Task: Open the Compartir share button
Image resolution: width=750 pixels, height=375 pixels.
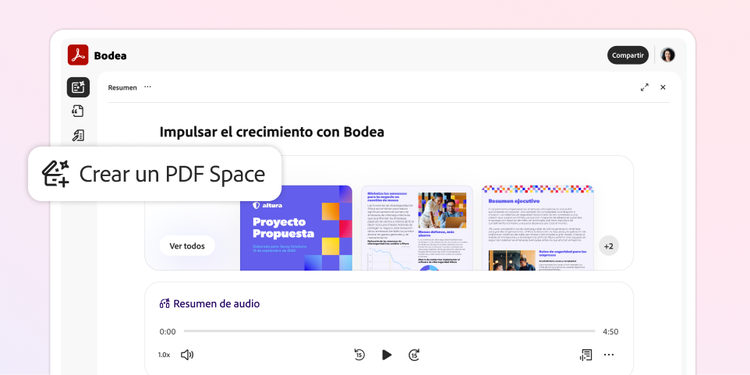Action: (628, 55)
